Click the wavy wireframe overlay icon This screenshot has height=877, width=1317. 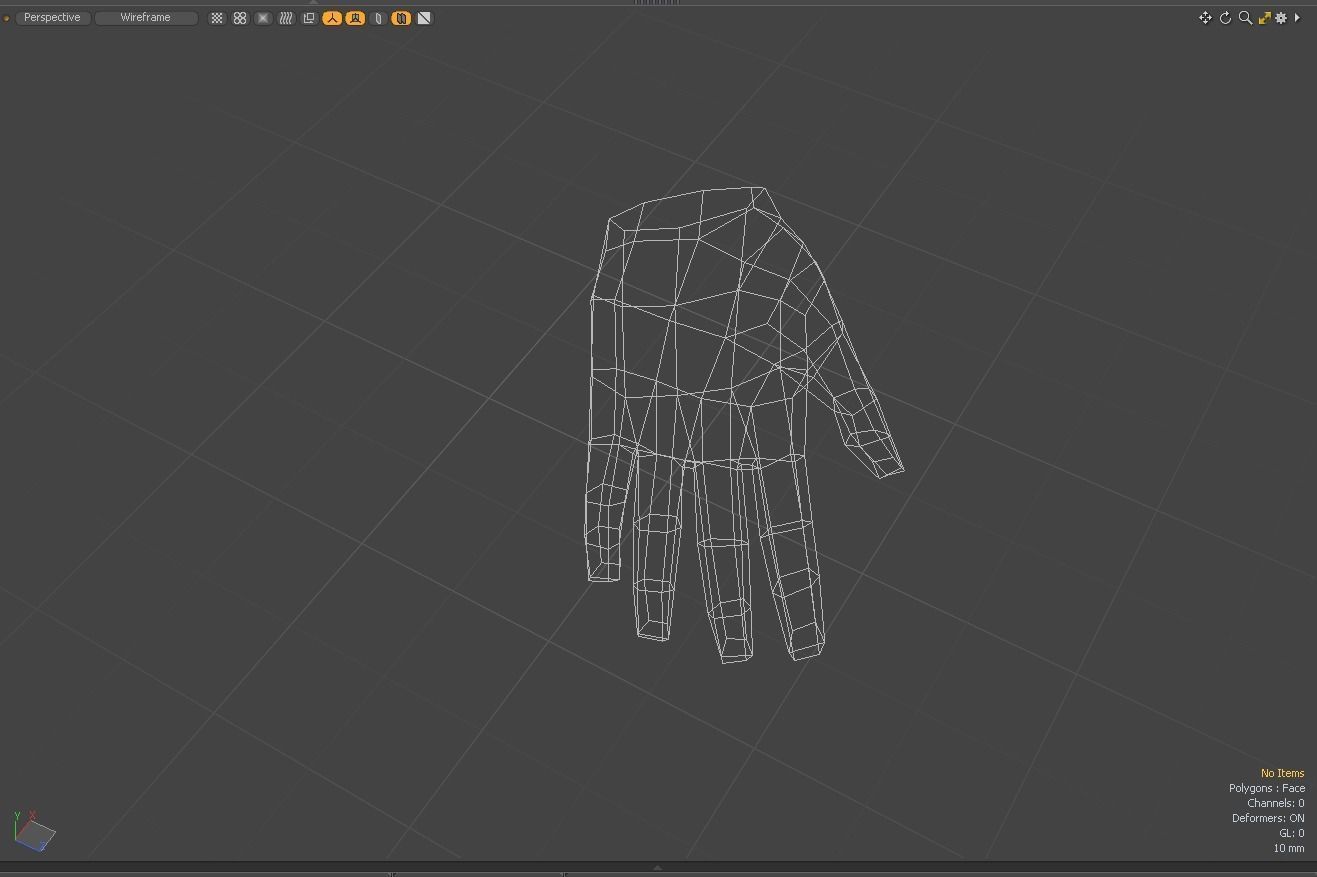[x=286, y=17]
